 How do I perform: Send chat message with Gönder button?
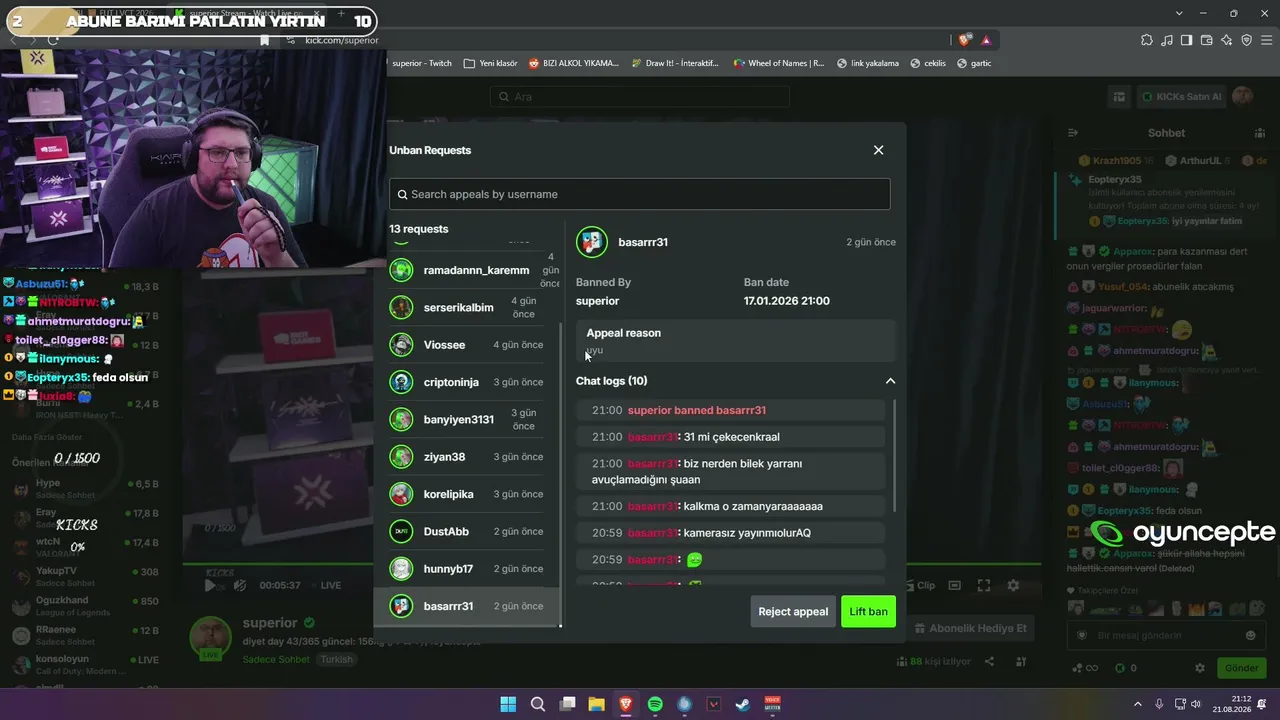click(1241, 668)
